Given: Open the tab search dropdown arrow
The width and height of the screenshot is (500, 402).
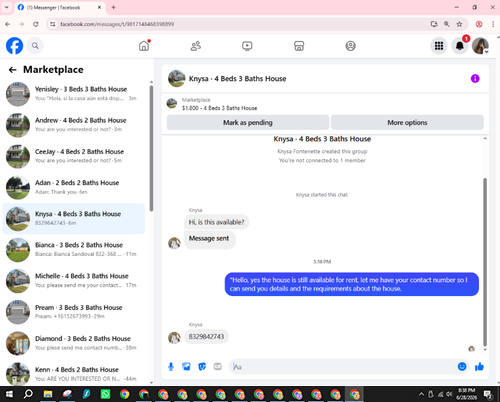Looking at the screenshot, I should (x=6, y=7).
